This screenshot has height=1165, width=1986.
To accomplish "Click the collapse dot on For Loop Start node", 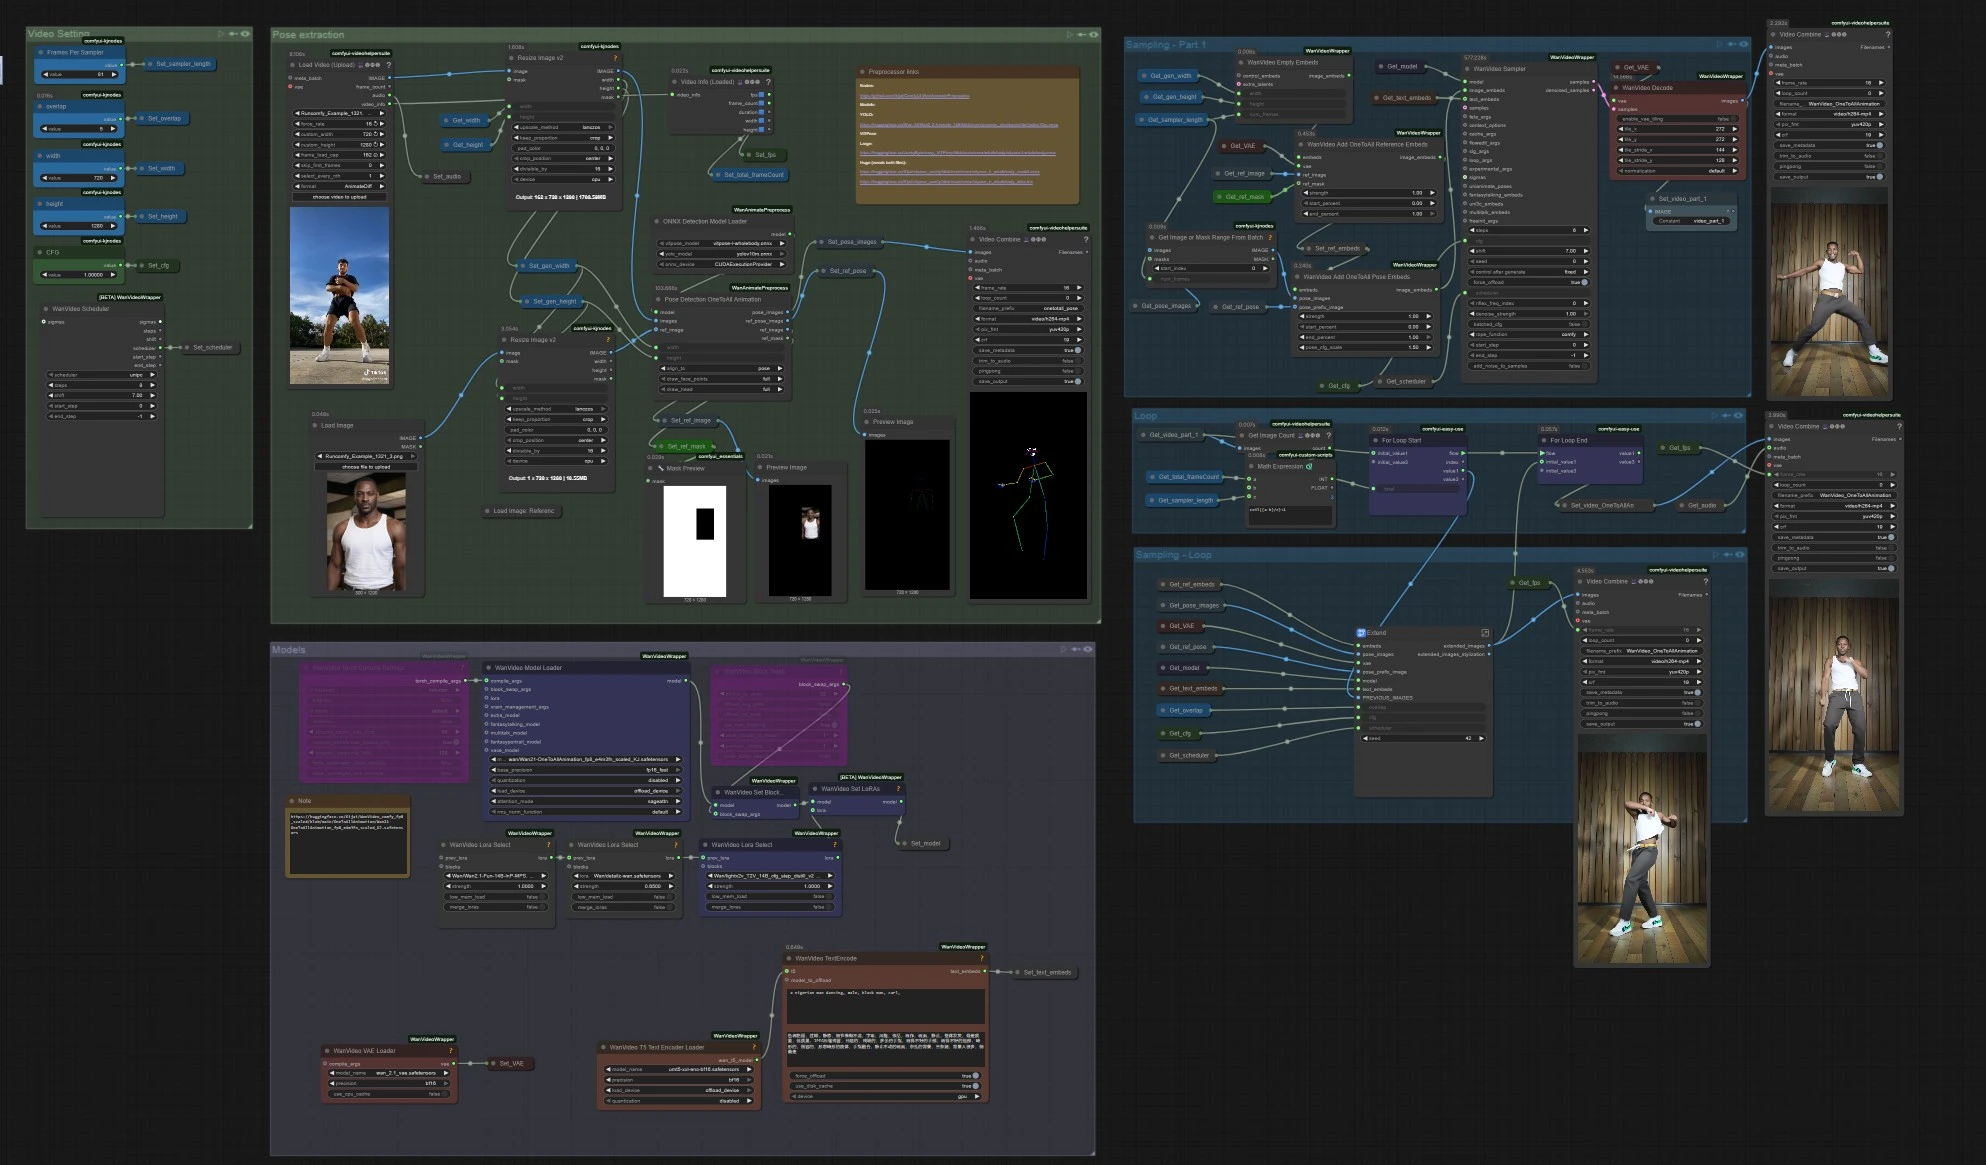I will click(1376, 440).
